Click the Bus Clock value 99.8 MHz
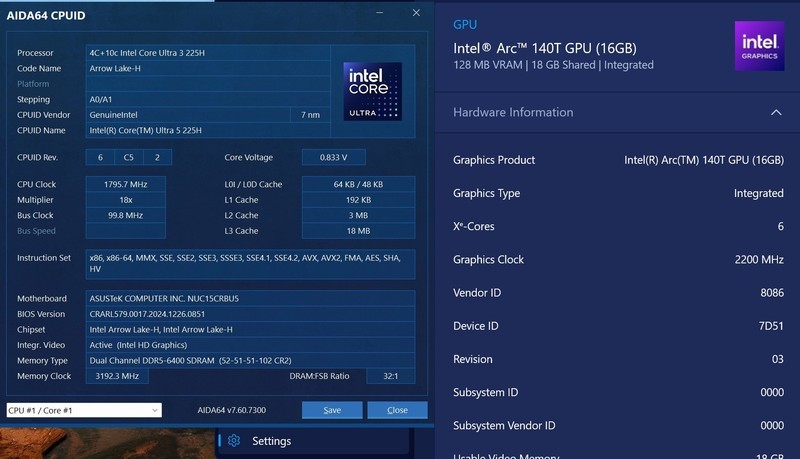 click(126, 215)
